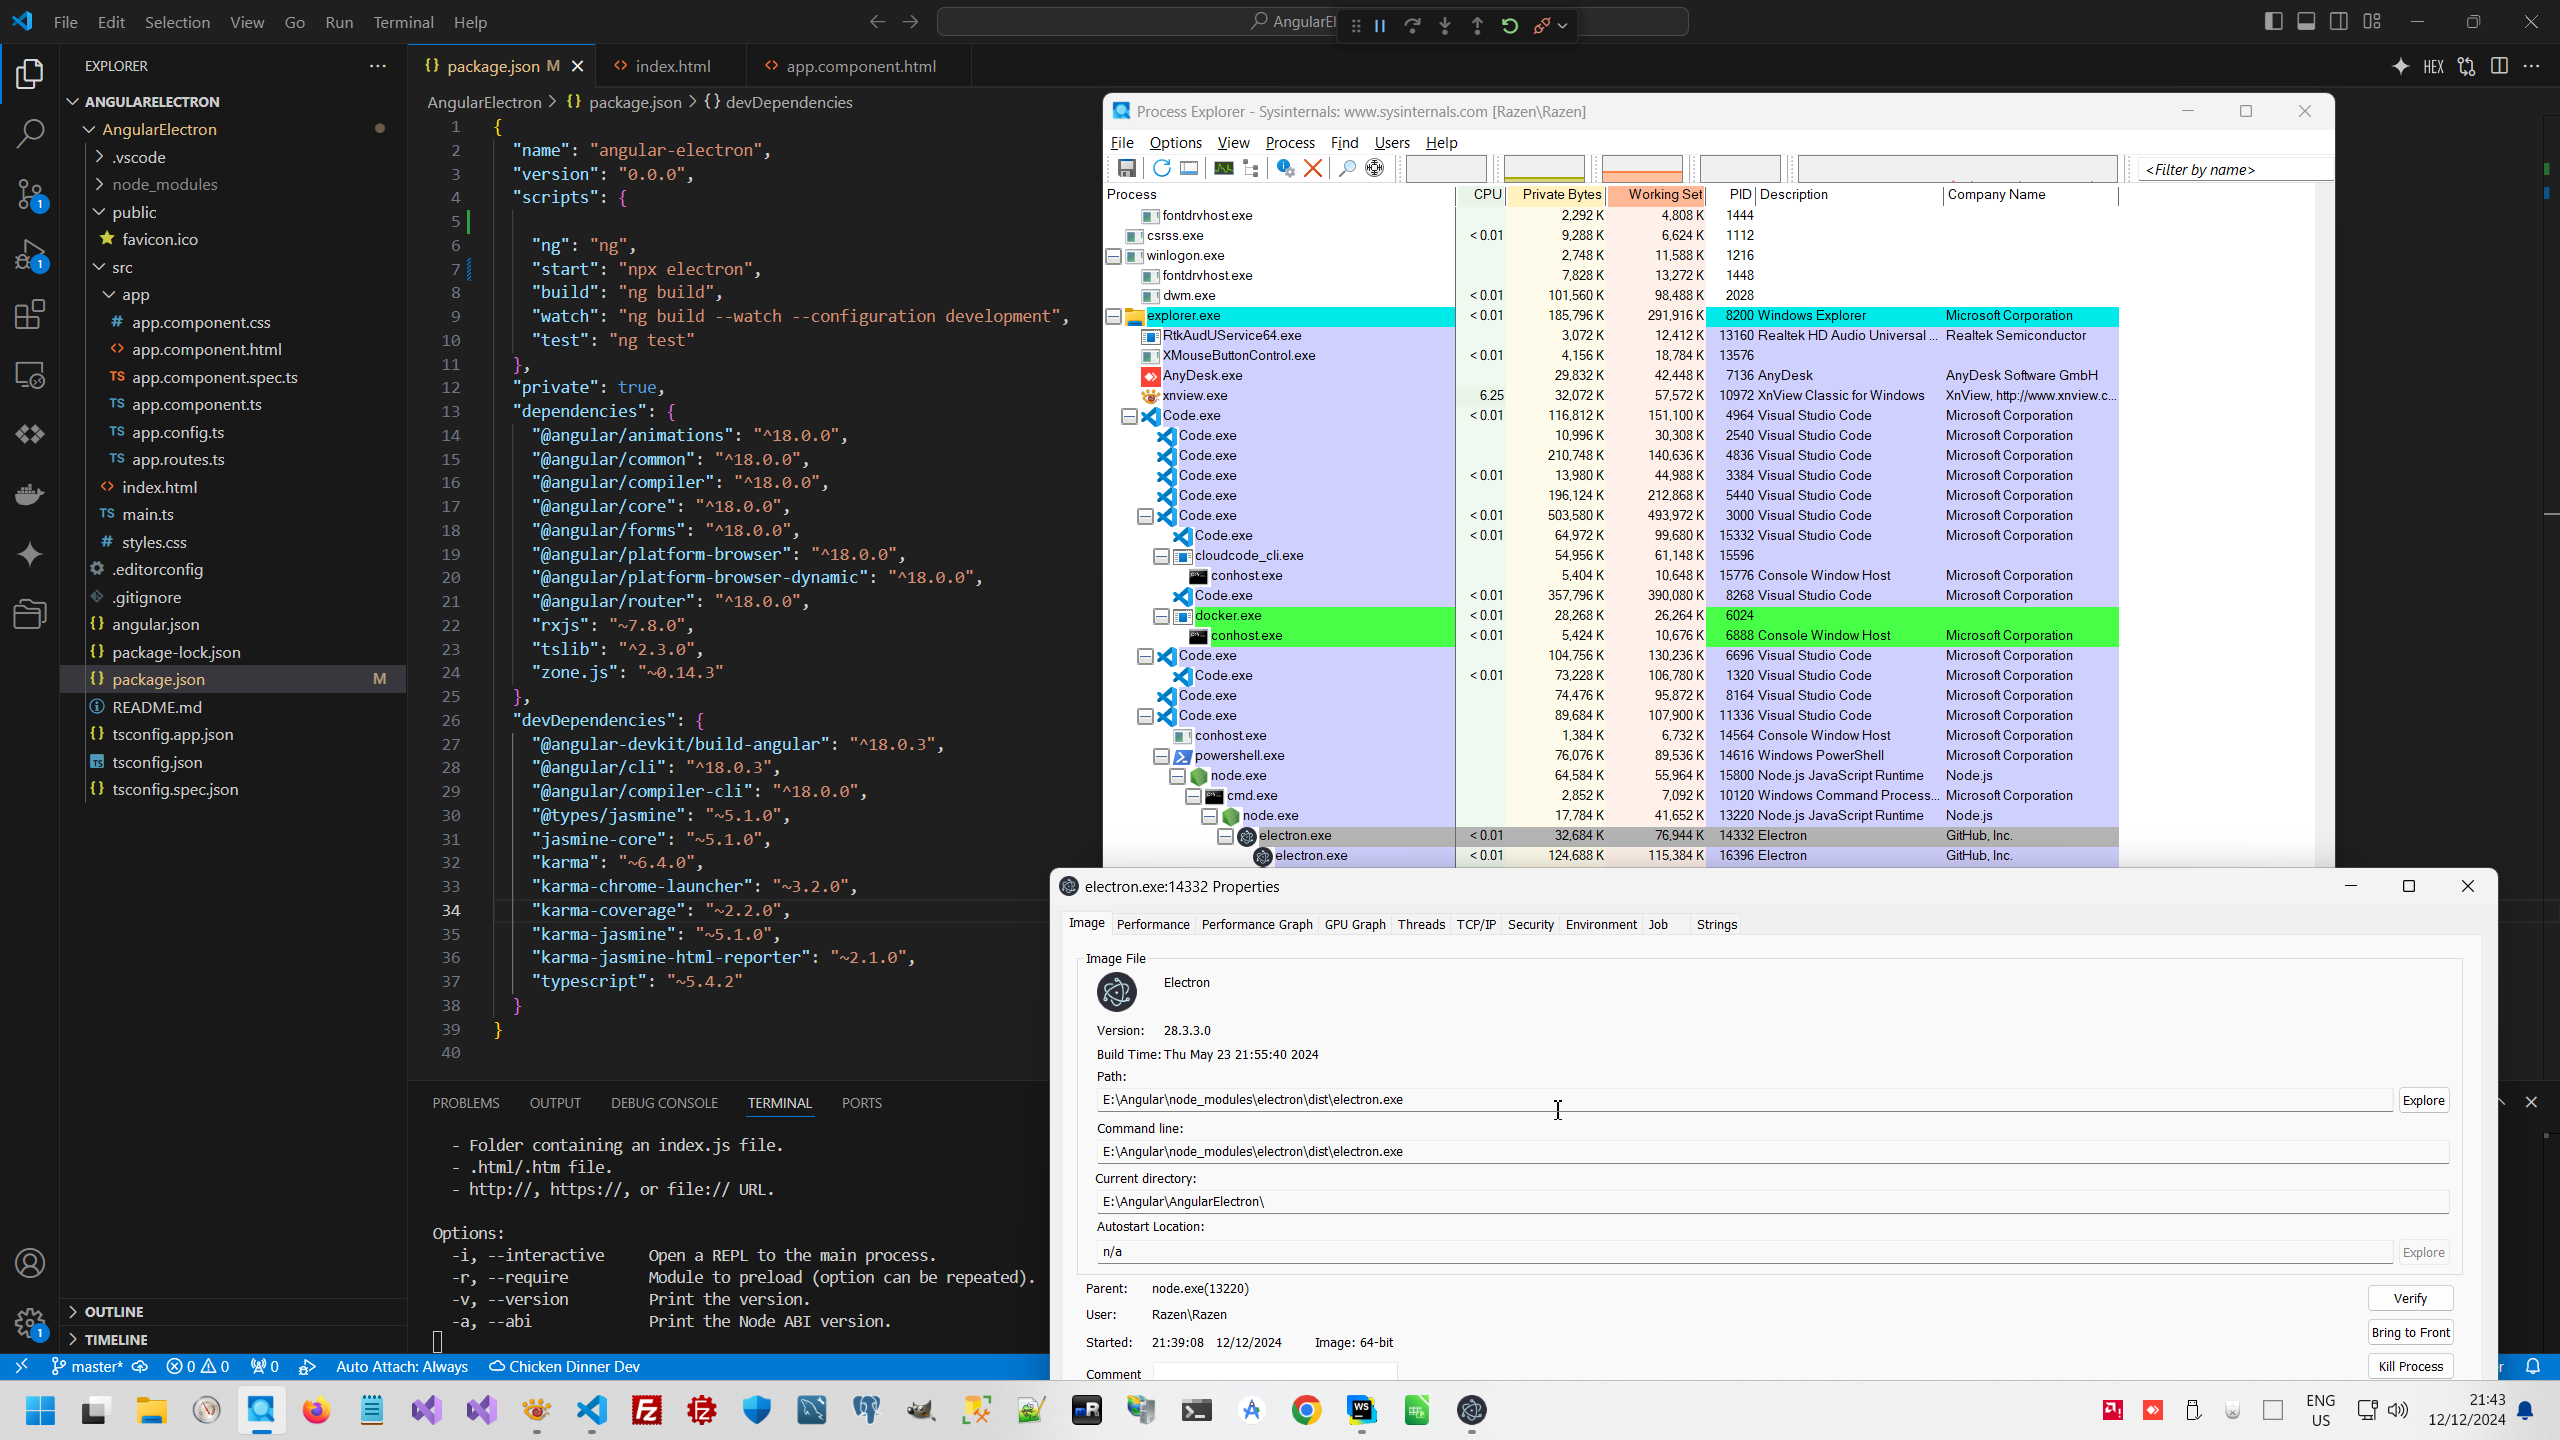Switch to the Threads tab
The width and height of the screenshot is (2560, 1440).
click(1420, 924)
